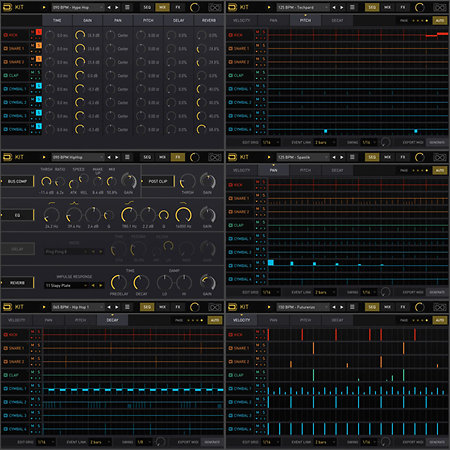
Task: Go to next preset in the mixer panel
Action: [117, 7]
